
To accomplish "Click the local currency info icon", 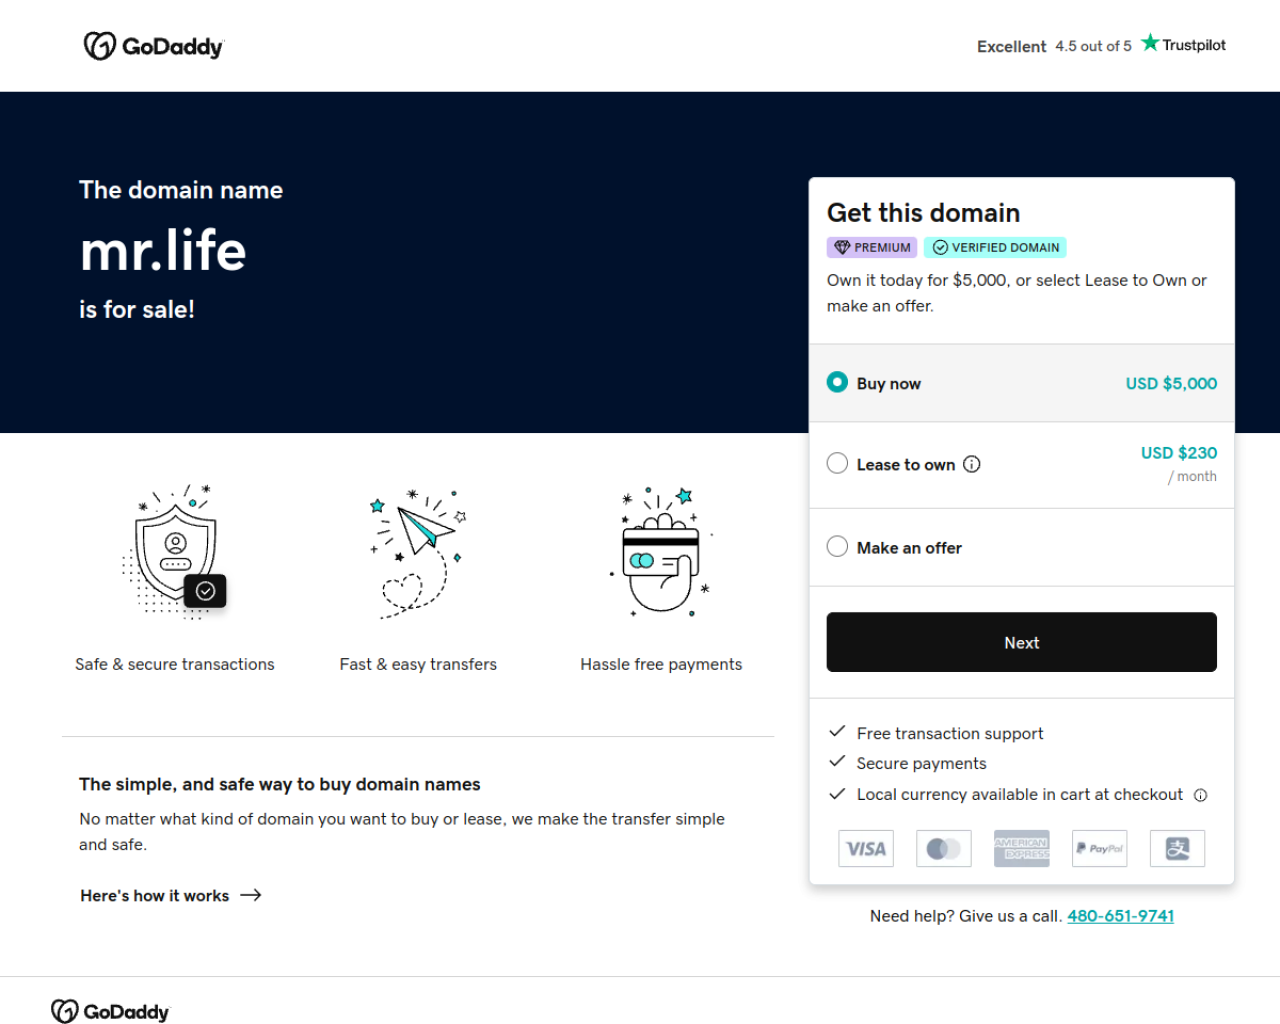I will 1201,795.
